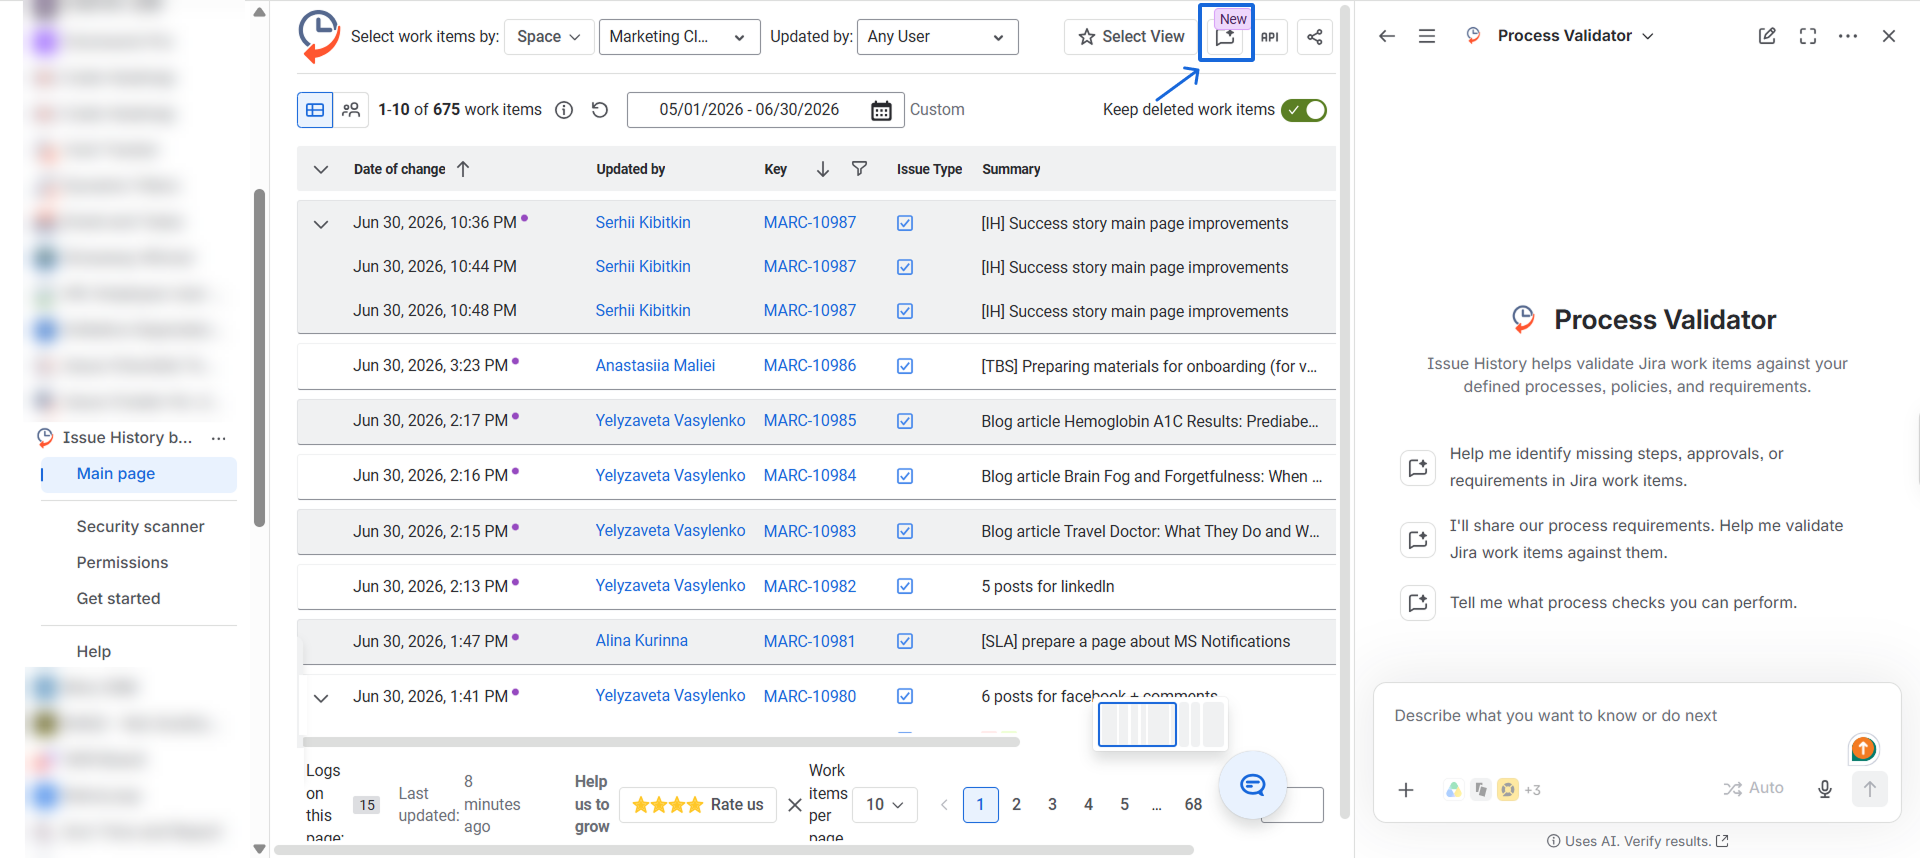The image size is (1920, 858).
Task: Click the sidebar vertical scrollbar
Action: pyautogui.click(x=260, y=358)
